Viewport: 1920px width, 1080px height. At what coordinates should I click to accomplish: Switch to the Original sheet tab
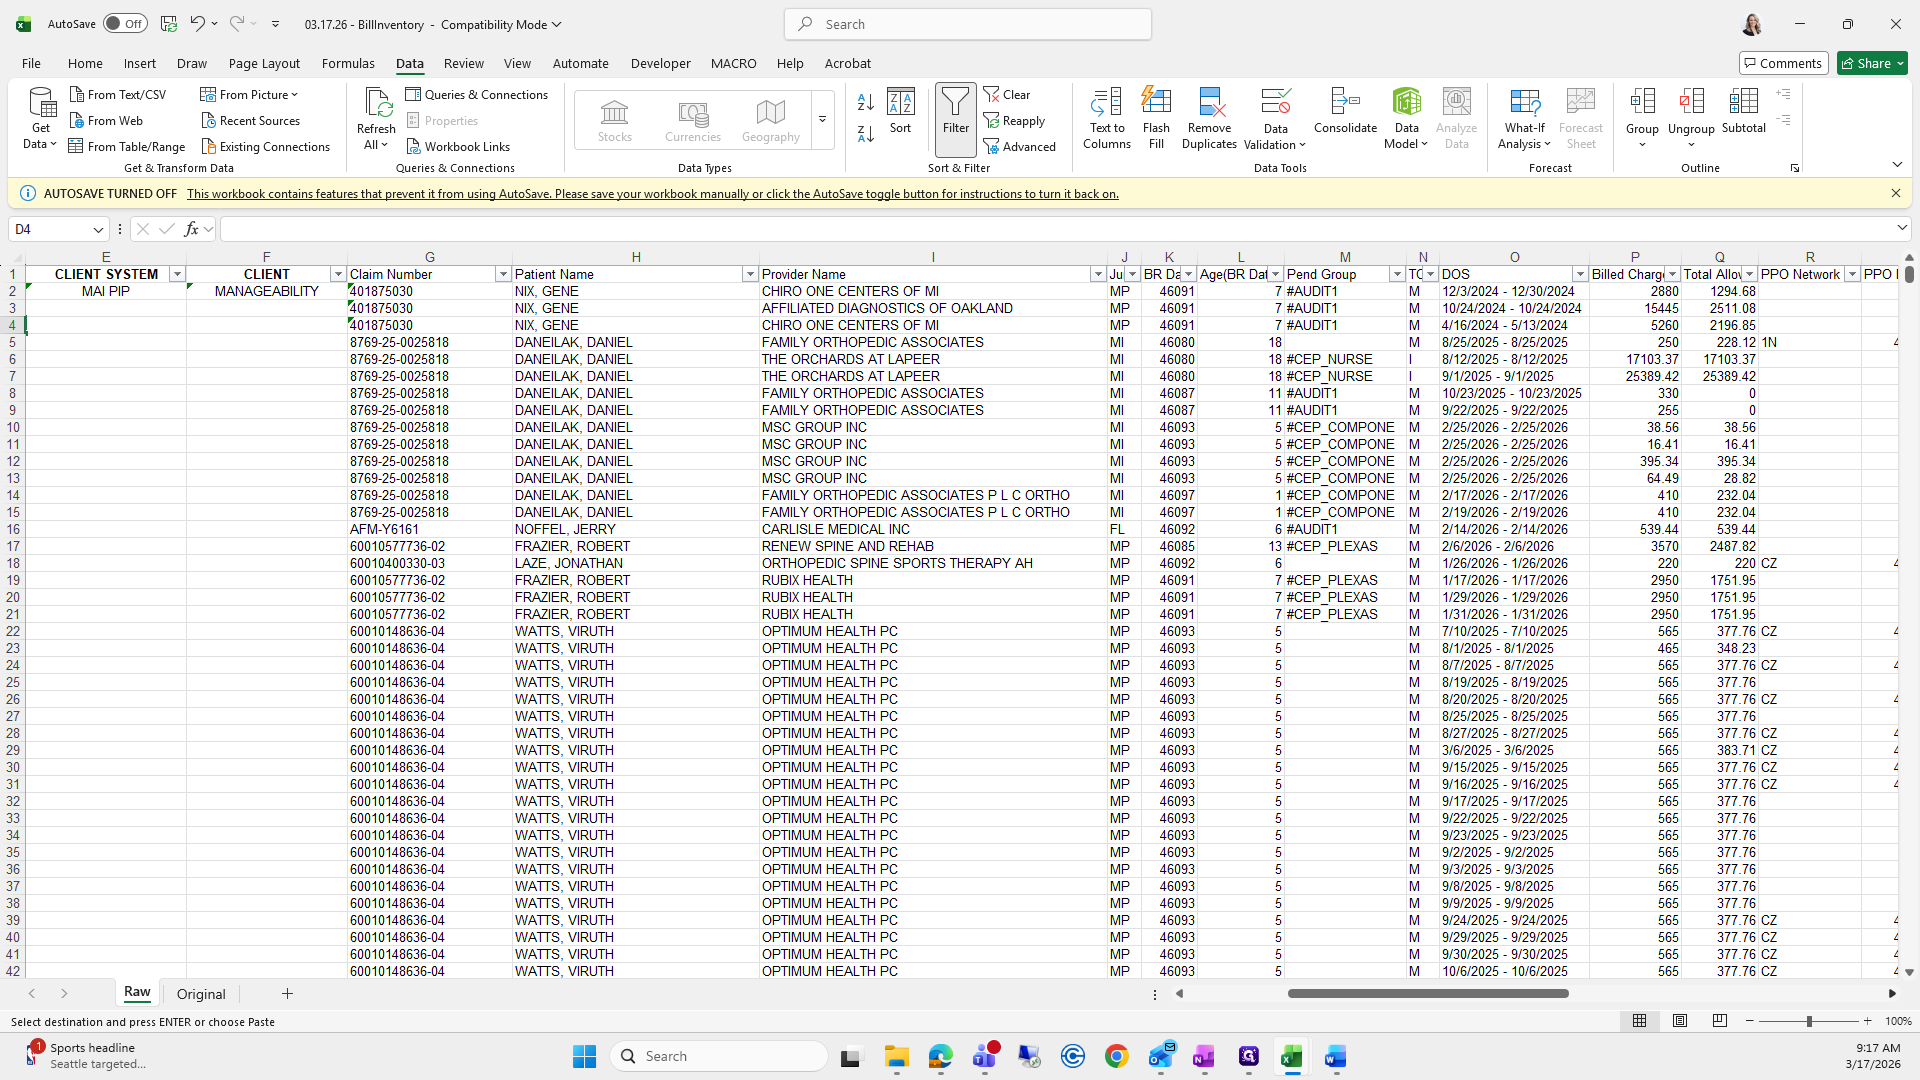pyautogui.click(x=201, y=993)
